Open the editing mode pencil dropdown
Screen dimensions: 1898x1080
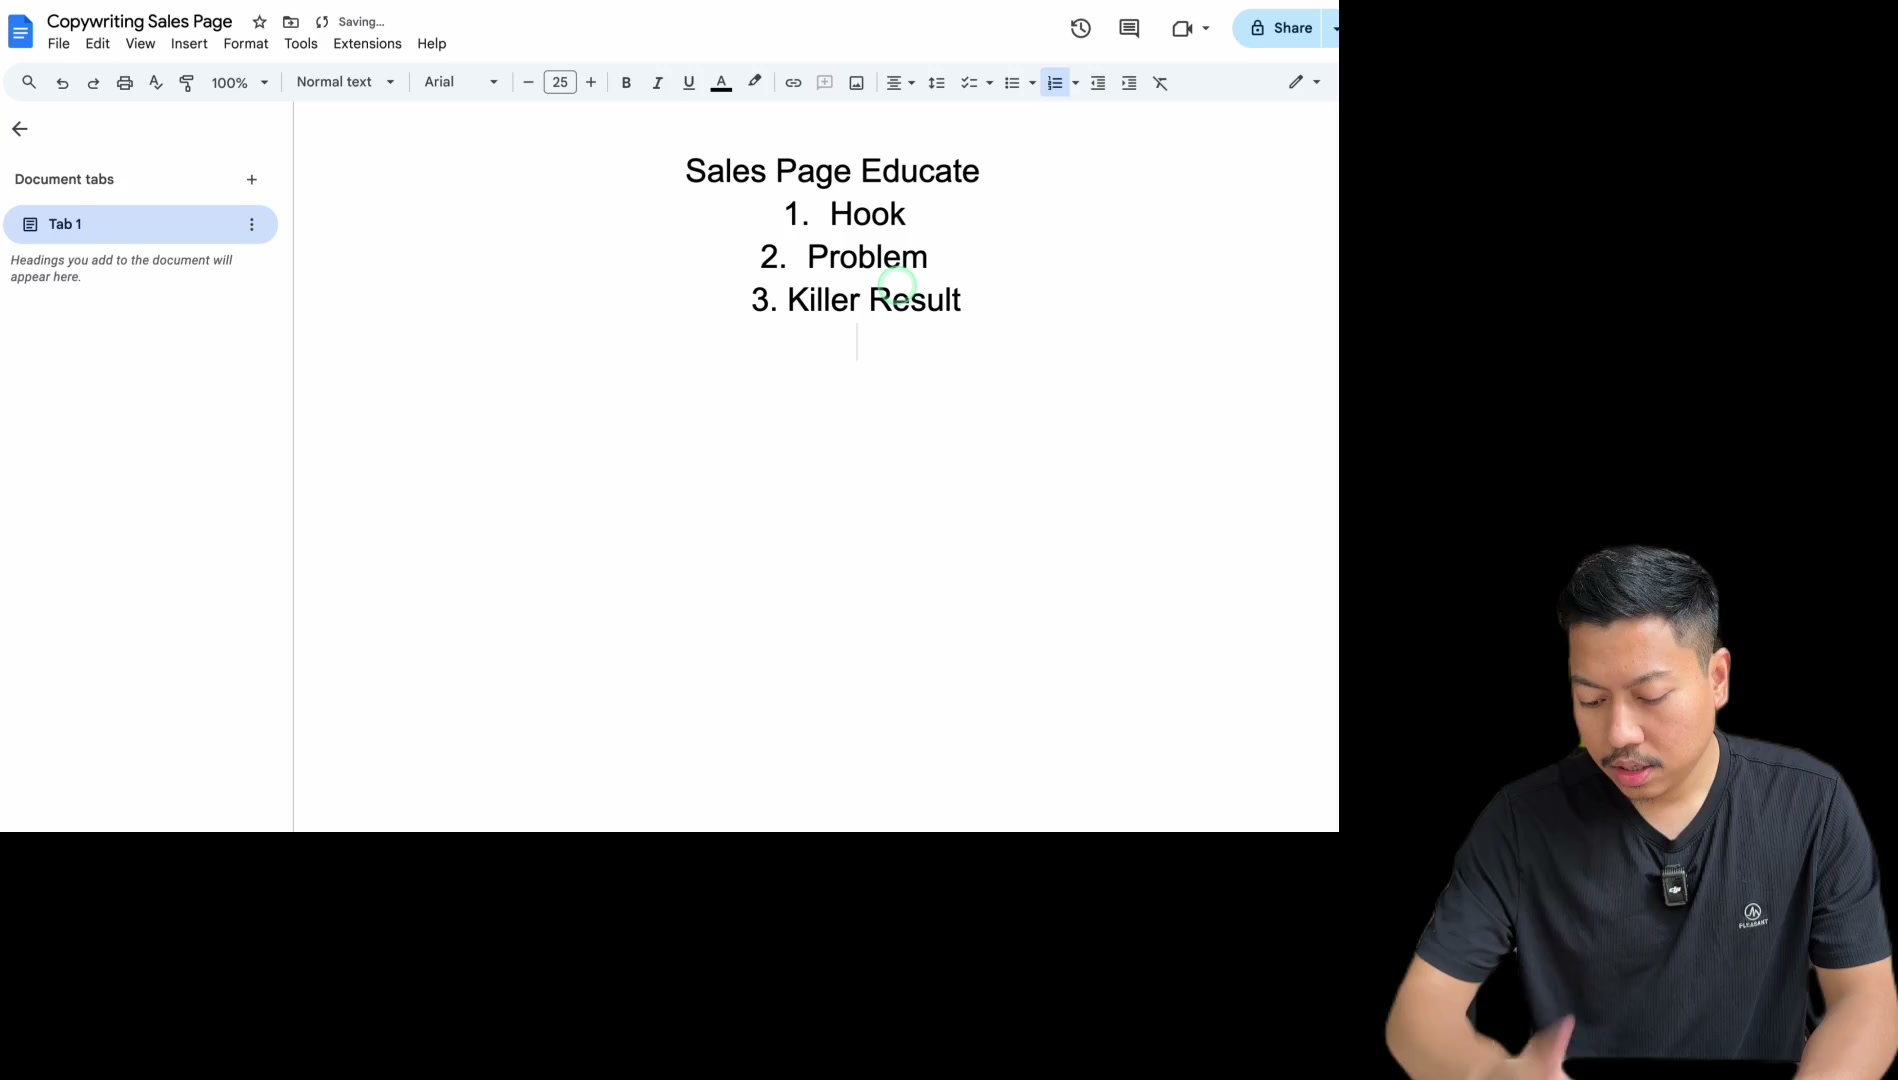[x=1304, y=82]
